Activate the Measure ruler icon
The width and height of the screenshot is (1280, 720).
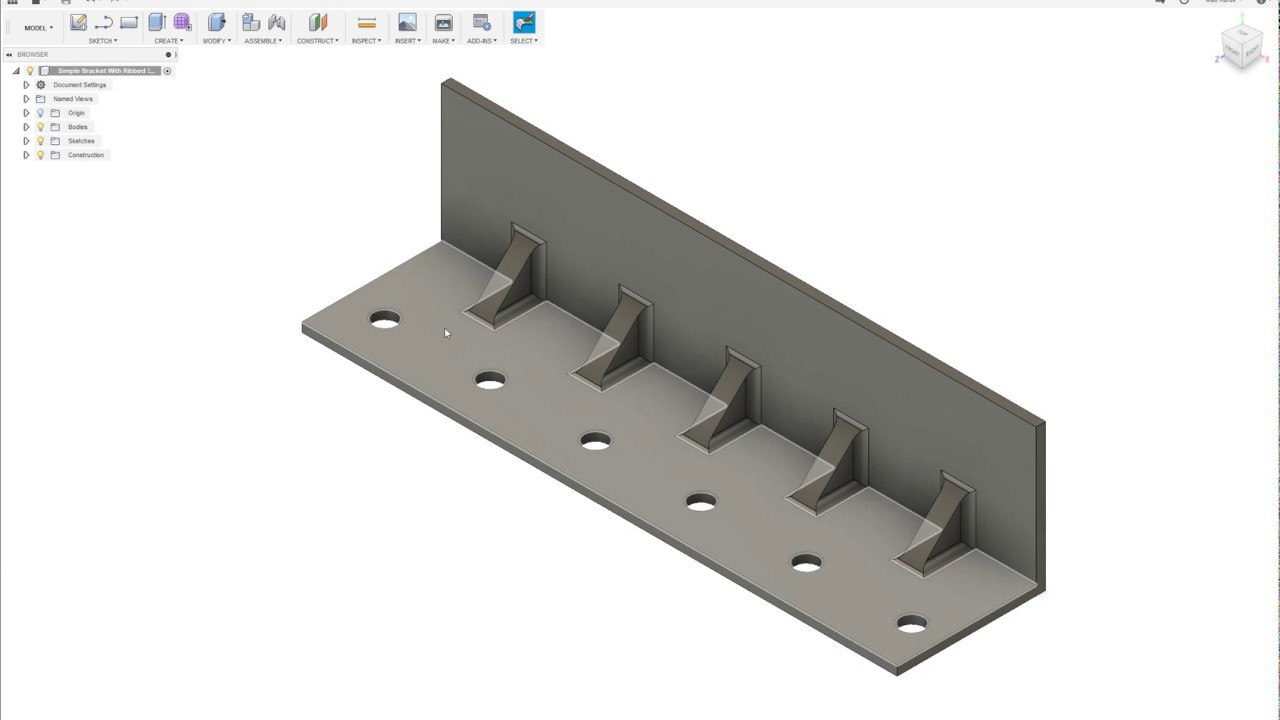tap(367, 22)
